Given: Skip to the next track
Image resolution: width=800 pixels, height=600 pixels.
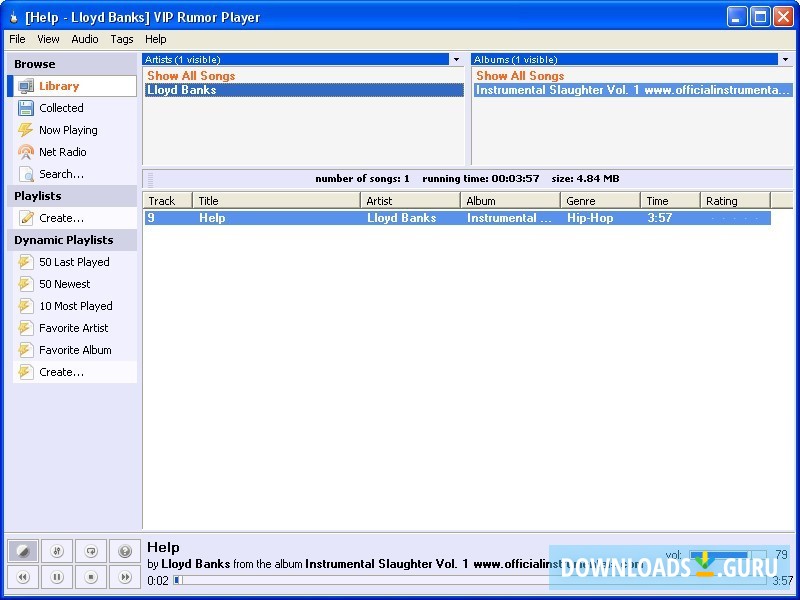Looking at the screenshot, I should click(125, 577).
